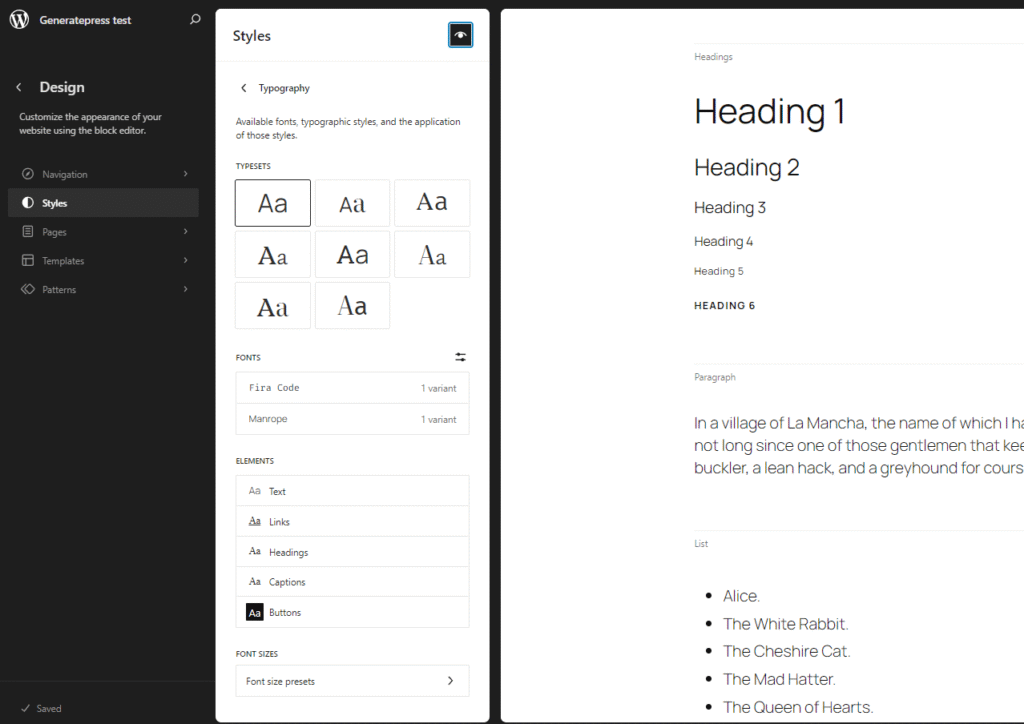Choose the Fira Code font
Viewport: 1024px width, 724px height.
coord(352,388)
